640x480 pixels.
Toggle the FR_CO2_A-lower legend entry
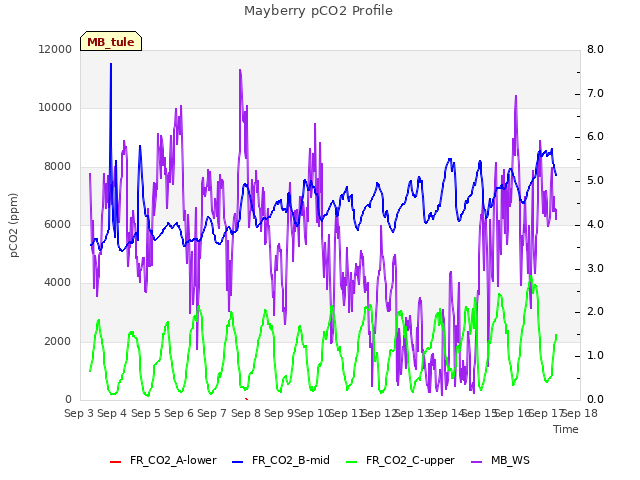[x=163, y=460]
